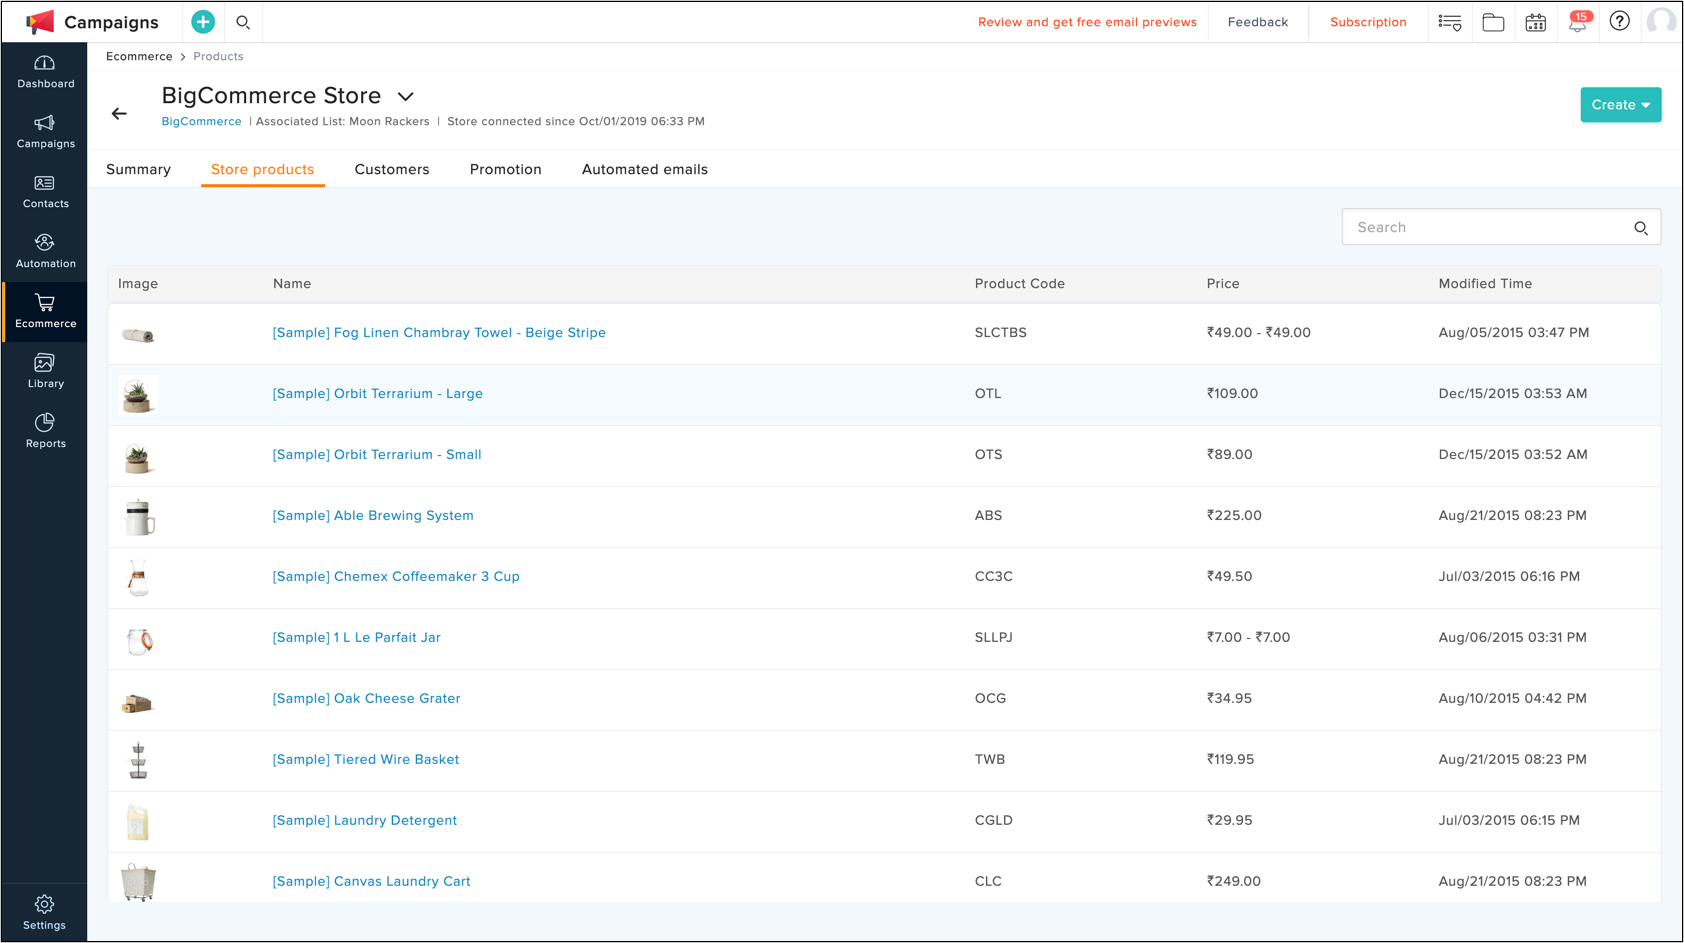Open Orbit Terrarium - Large product
This screenshot has width=1684, height=943.
click(x=378, y=394)
